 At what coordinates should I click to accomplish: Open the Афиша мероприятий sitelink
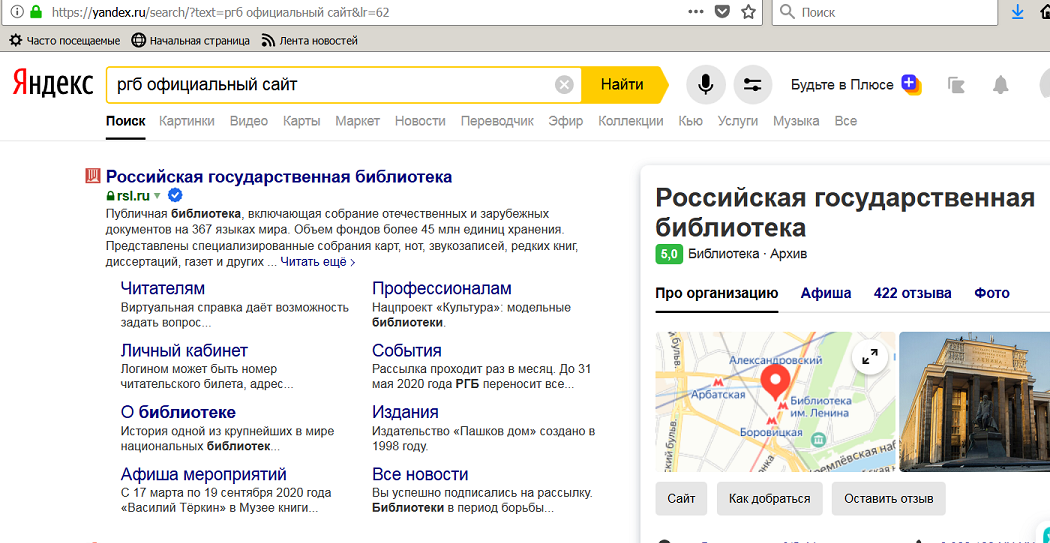(x=204, y=474)
